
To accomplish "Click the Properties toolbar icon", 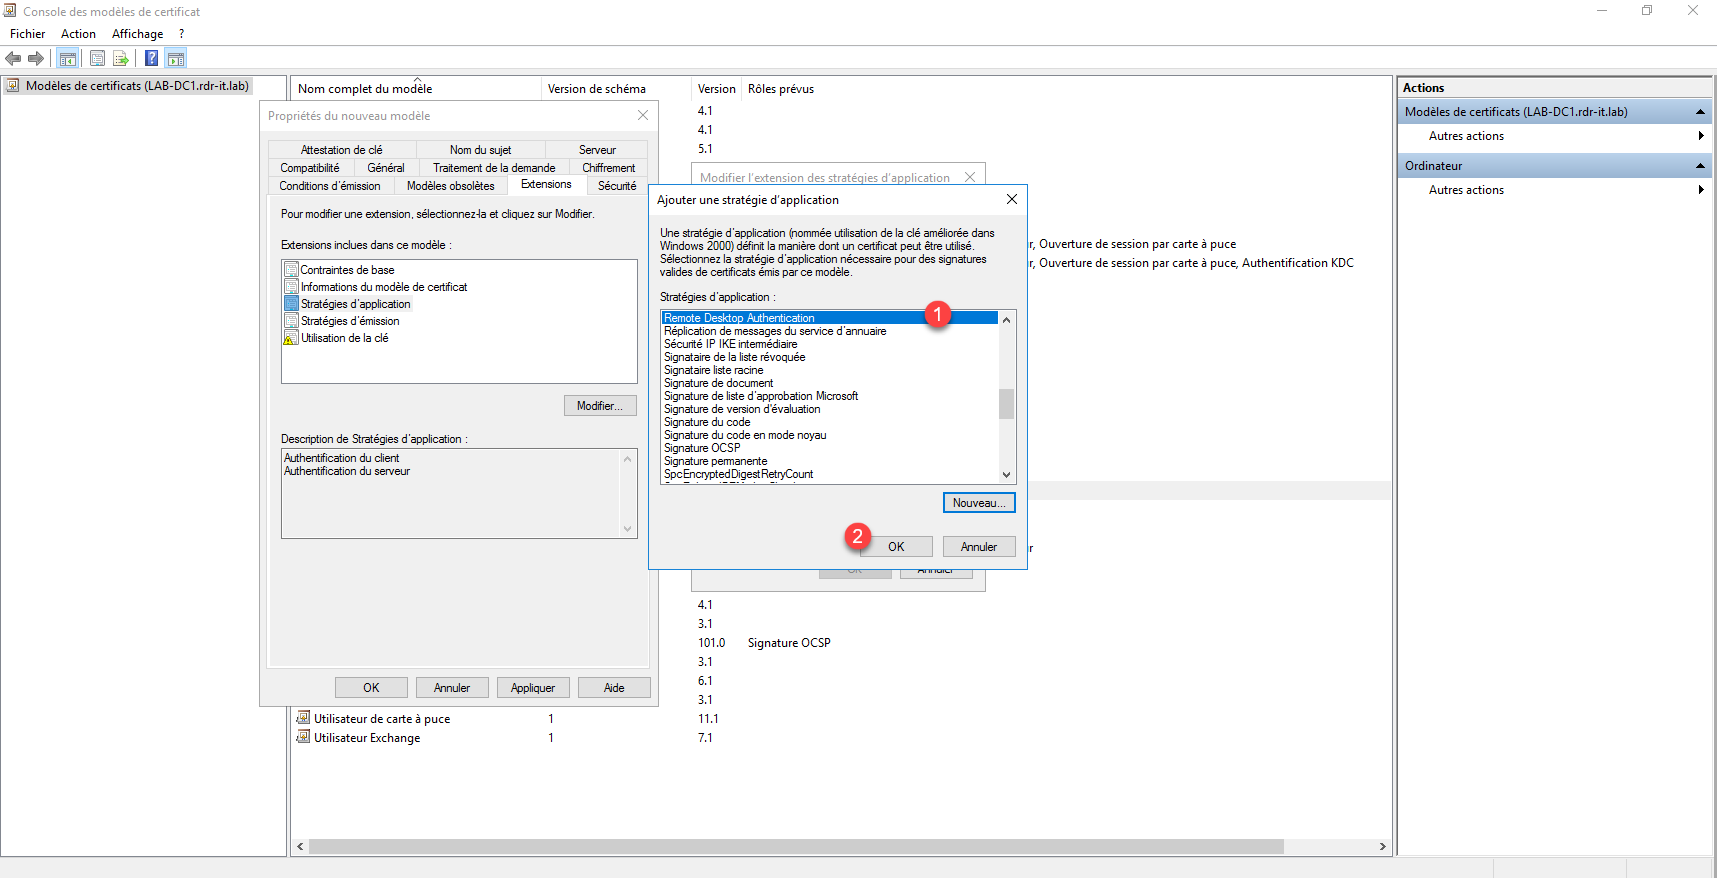I will coord(97,58).
